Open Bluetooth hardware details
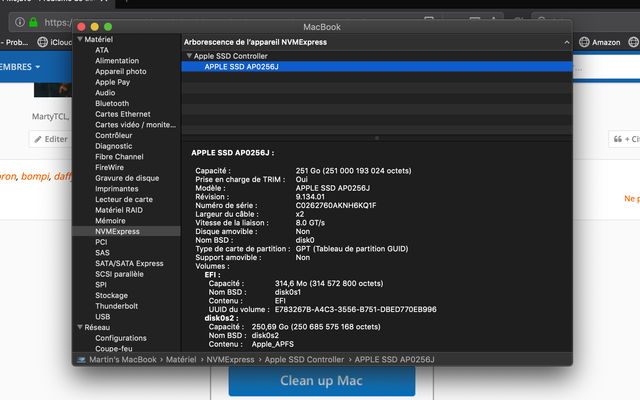 click(x=112, y=103)
